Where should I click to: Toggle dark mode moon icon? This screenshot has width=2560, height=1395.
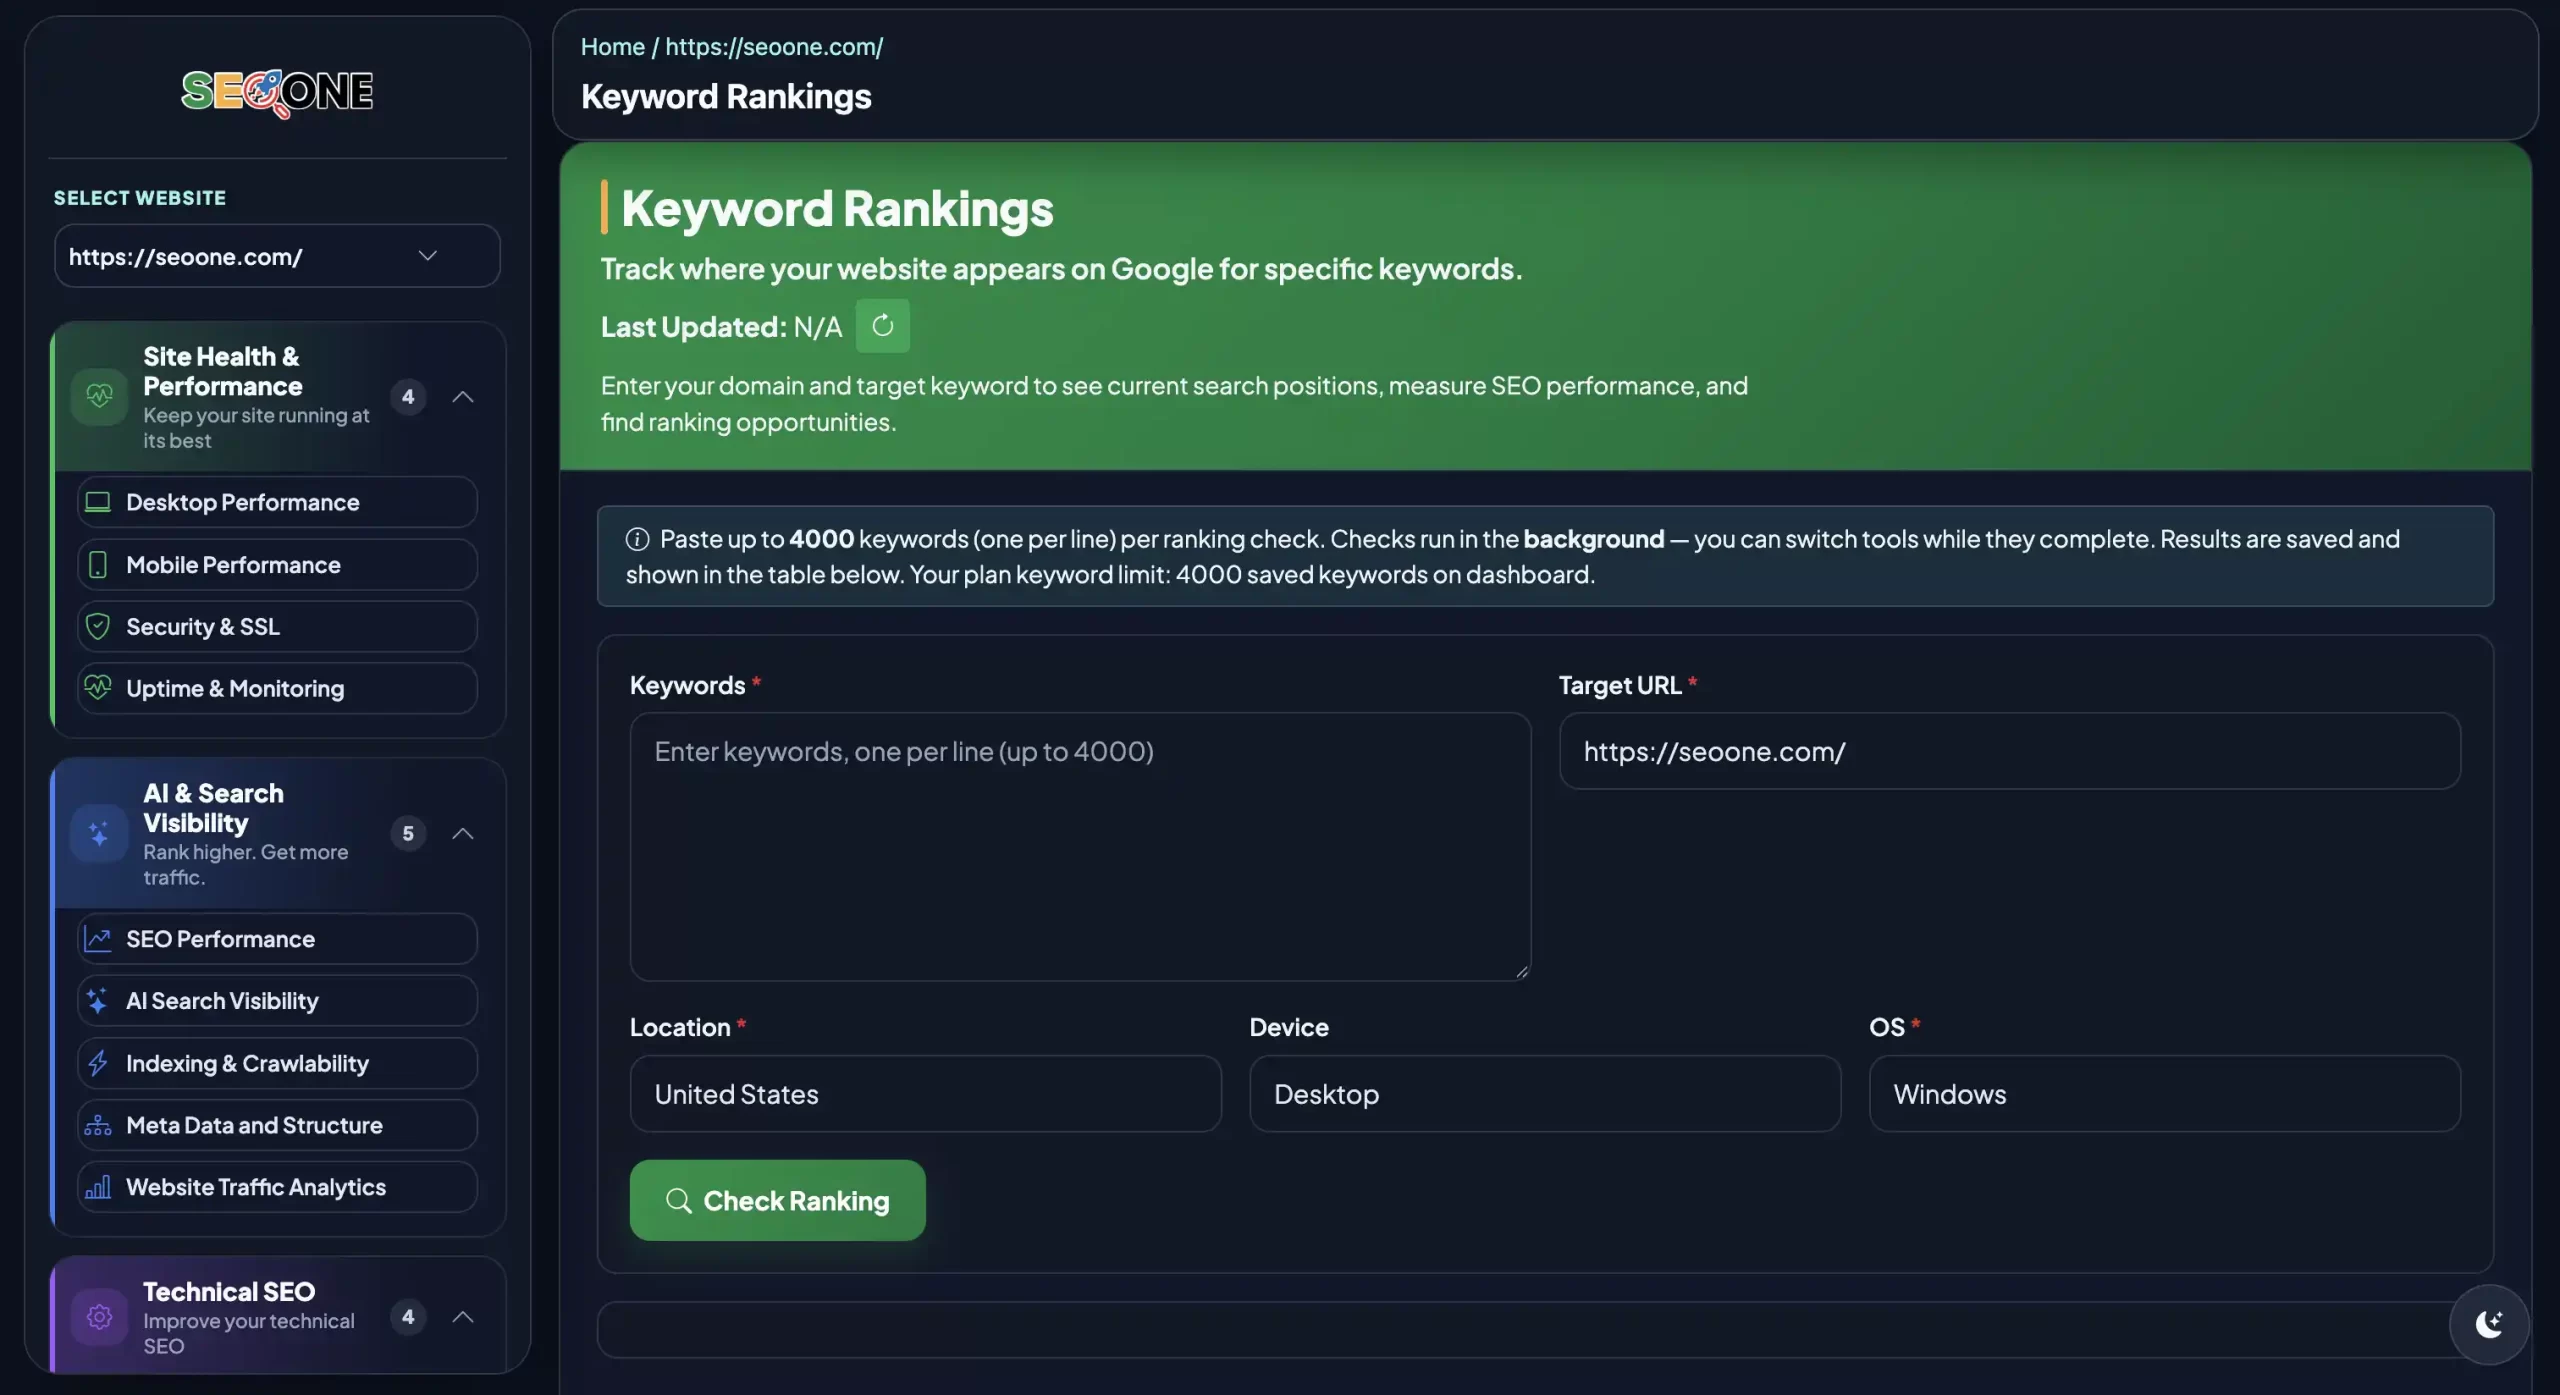pos(2489,1324)
